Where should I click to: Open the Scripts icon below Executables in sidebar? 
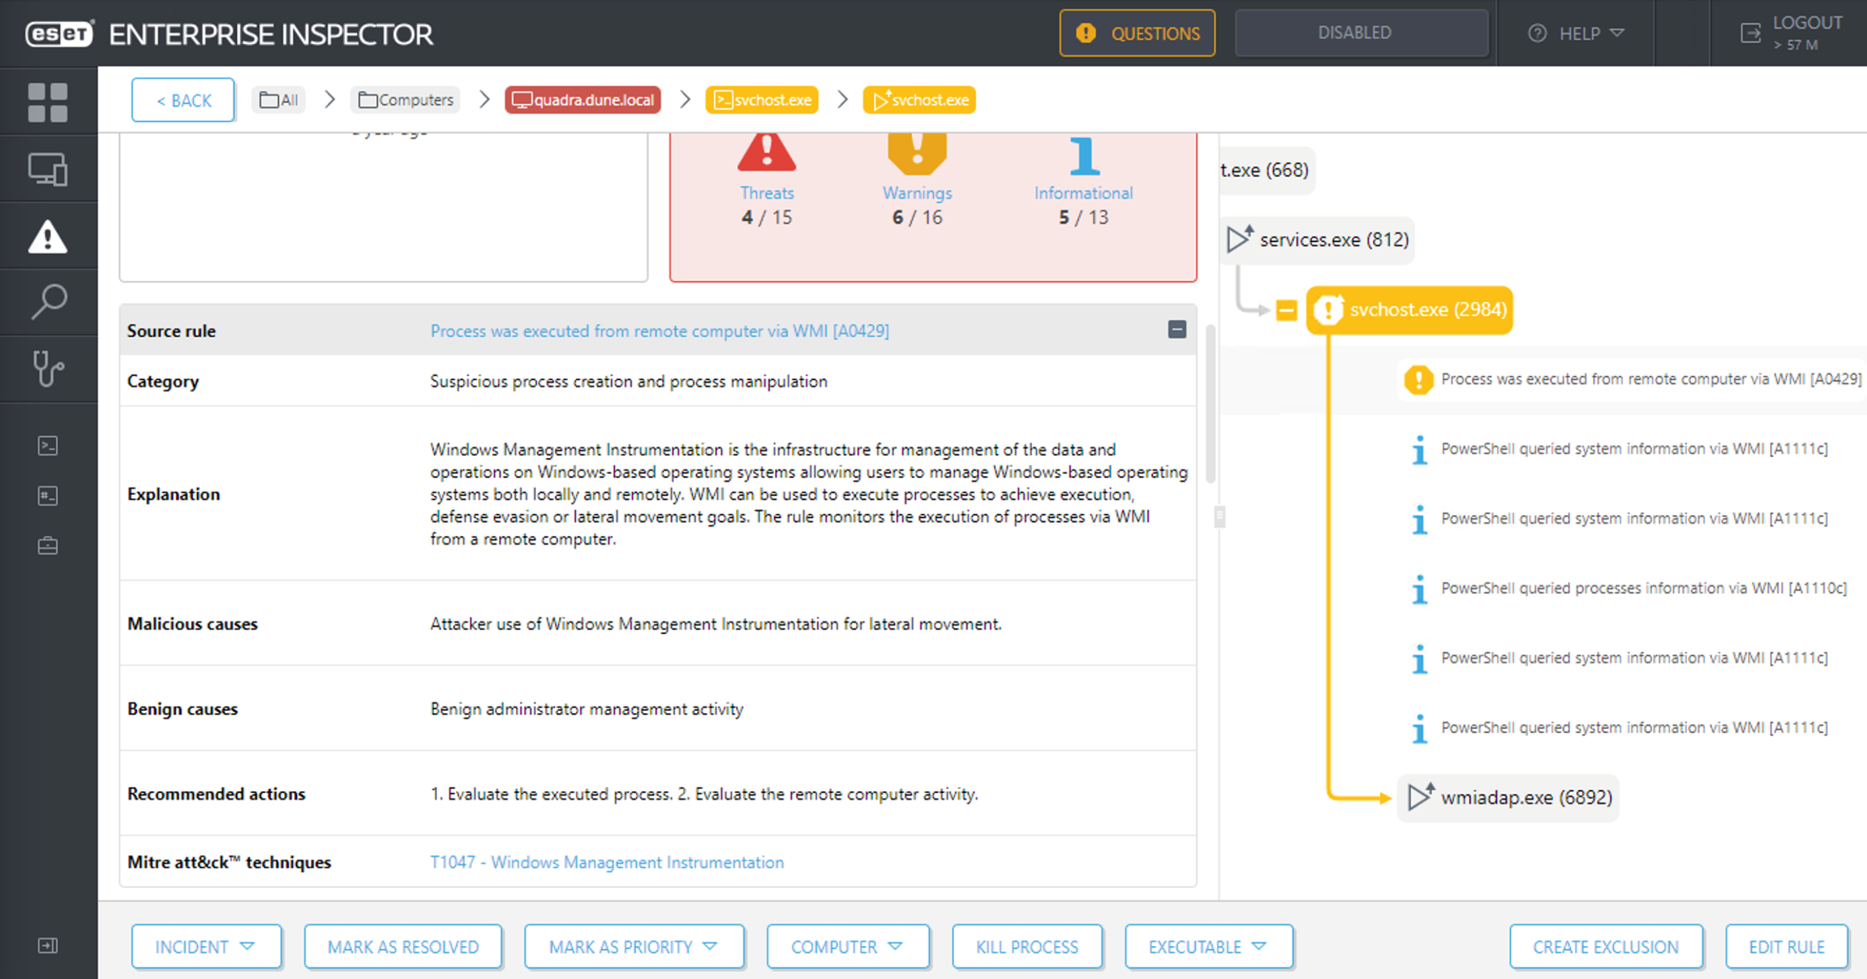click(x=48, y=496)
